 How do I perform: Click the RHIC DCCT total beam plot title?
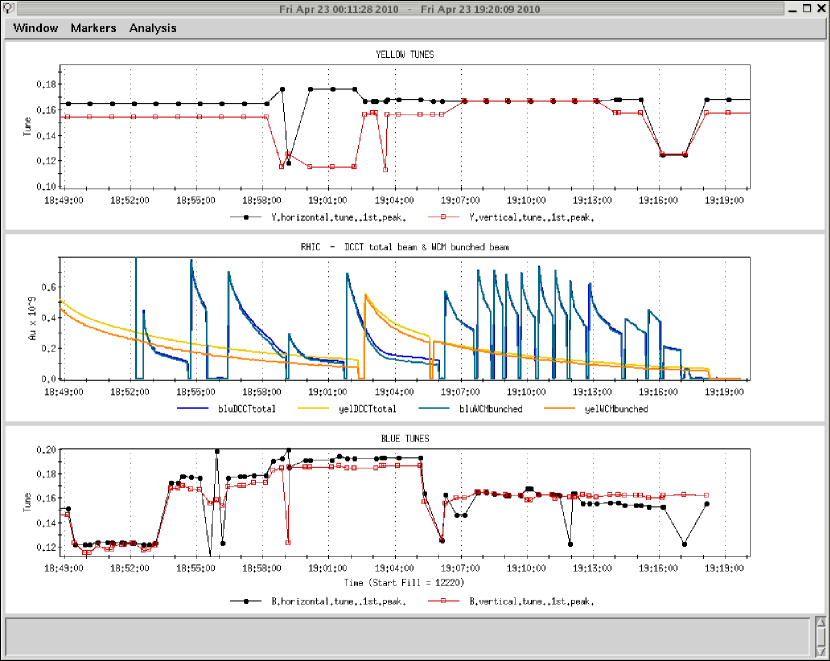(404, 246)
